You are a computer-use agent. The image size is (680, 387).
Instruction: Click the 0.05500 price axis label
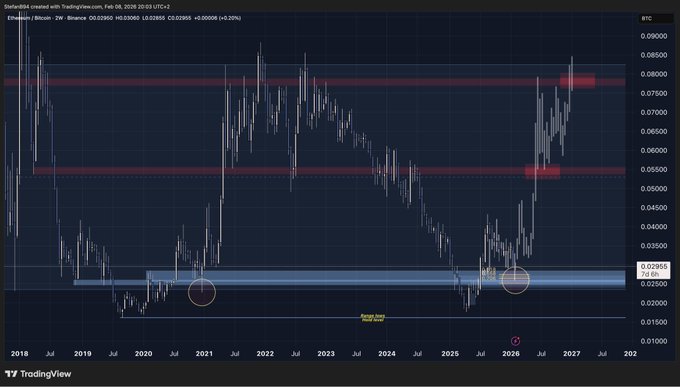tap(654, 170)
